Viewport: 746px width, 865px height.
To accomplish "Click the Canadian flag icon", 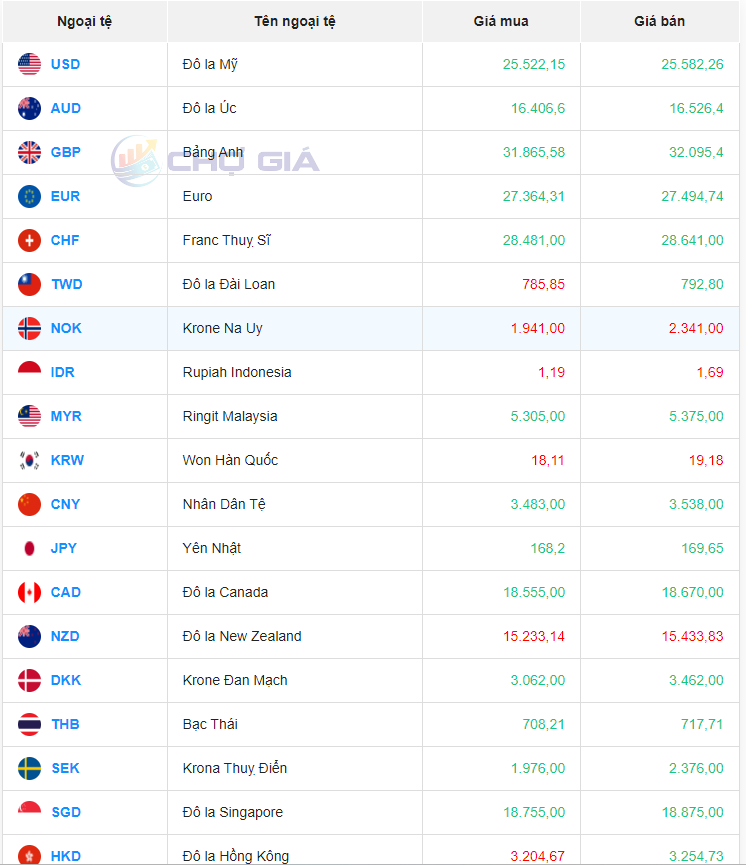I will pyautogui.click(x=29, y=592).
